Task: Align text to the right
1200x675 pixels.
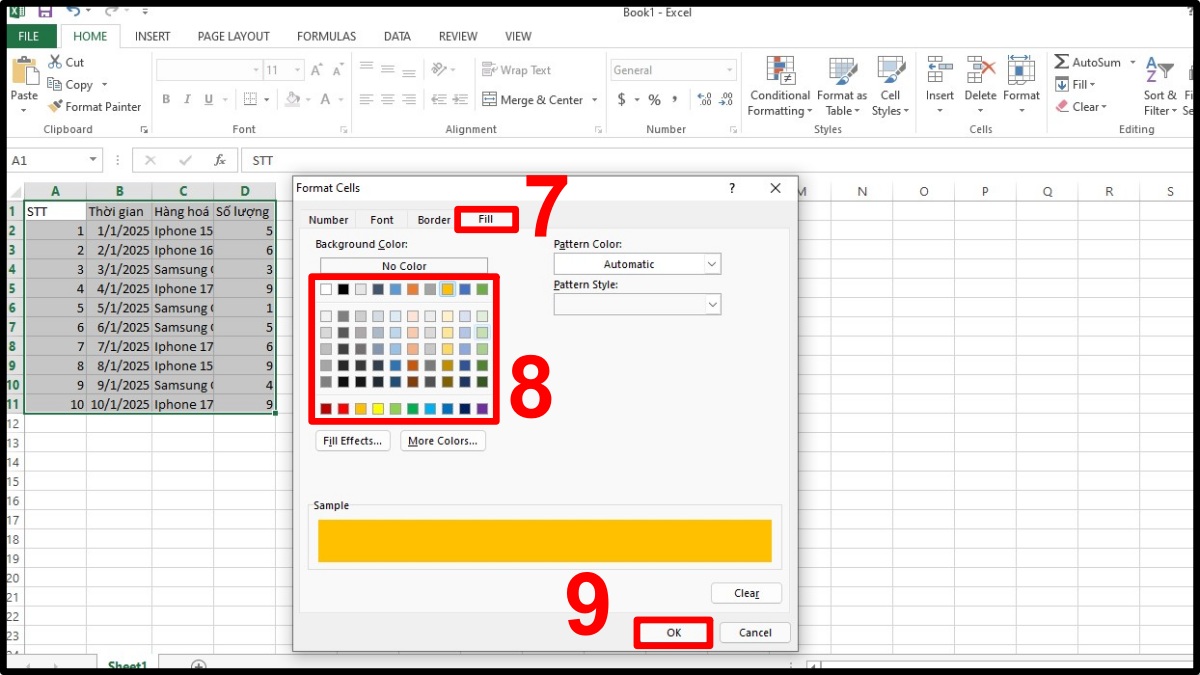Action: tap(410, 99)
